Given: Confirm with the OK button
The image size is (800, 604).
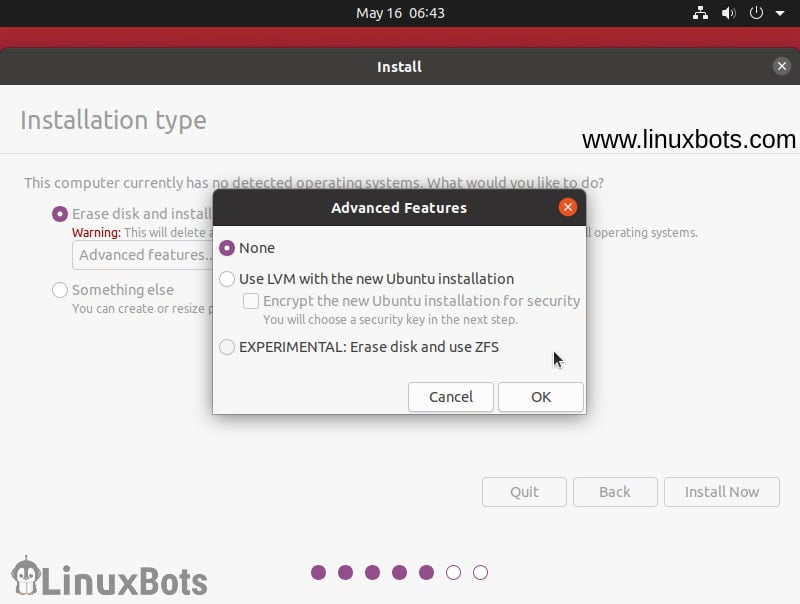Looking at the screenshot, I should pos(540,397).
